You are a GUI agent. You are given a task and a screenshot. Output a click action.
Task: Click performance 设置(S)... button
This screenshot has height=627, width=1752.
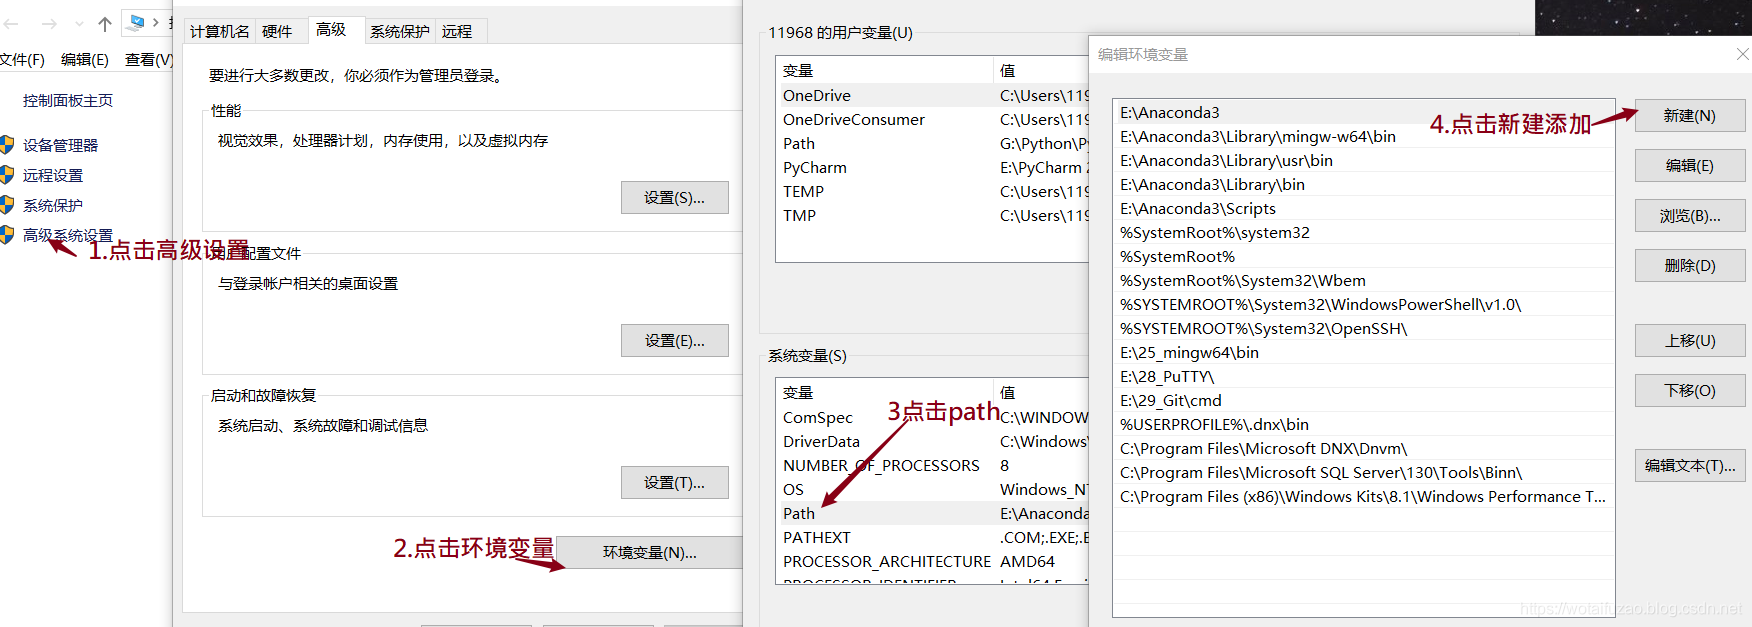pyautogui.click(x=674, y=198)
